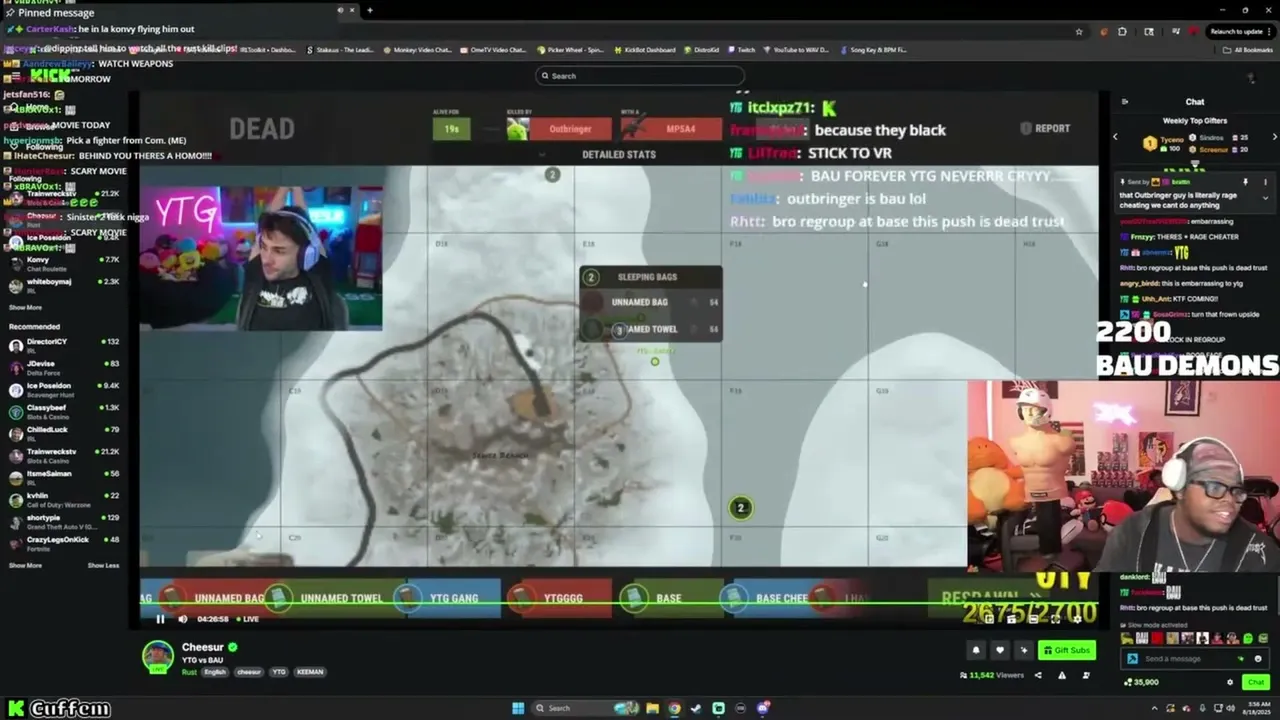The image size is (1280, 720).
Task: Open shortypie recommended channel
Action: click(x=64, y=522)
